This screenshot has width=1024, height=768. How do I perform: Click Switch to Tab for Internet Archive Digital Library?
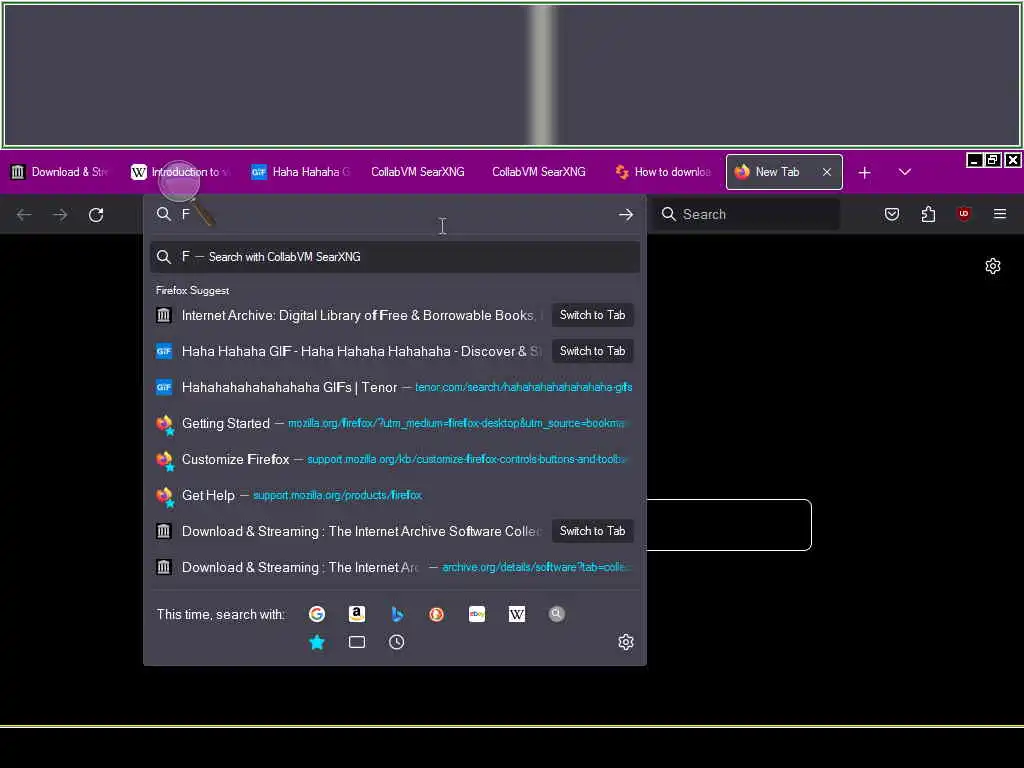(x=592, y=315)
